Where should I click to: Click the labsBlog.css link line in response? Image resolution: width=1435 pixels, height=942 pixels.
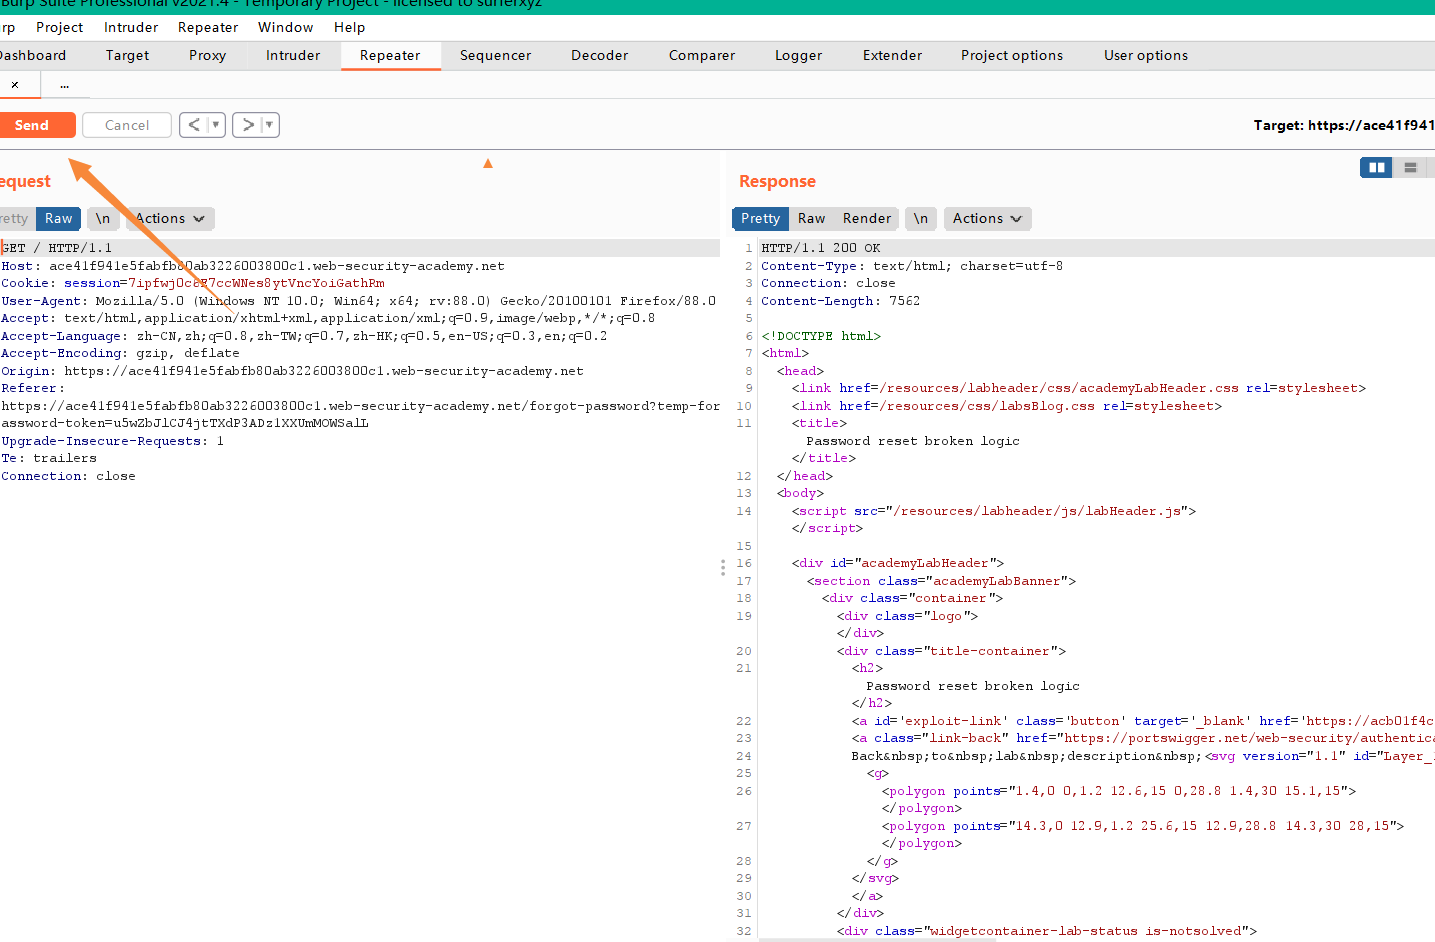[1007, 406]
